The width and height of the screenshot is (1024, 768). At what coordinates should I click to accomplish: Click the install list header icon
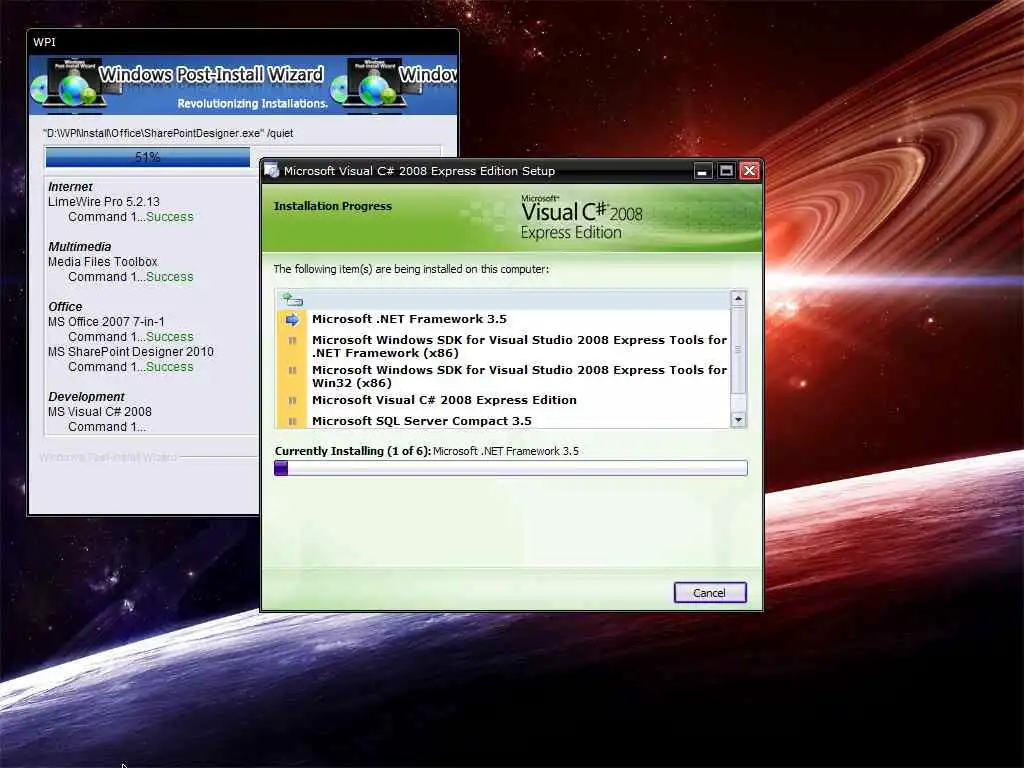[x=292, y=300]
